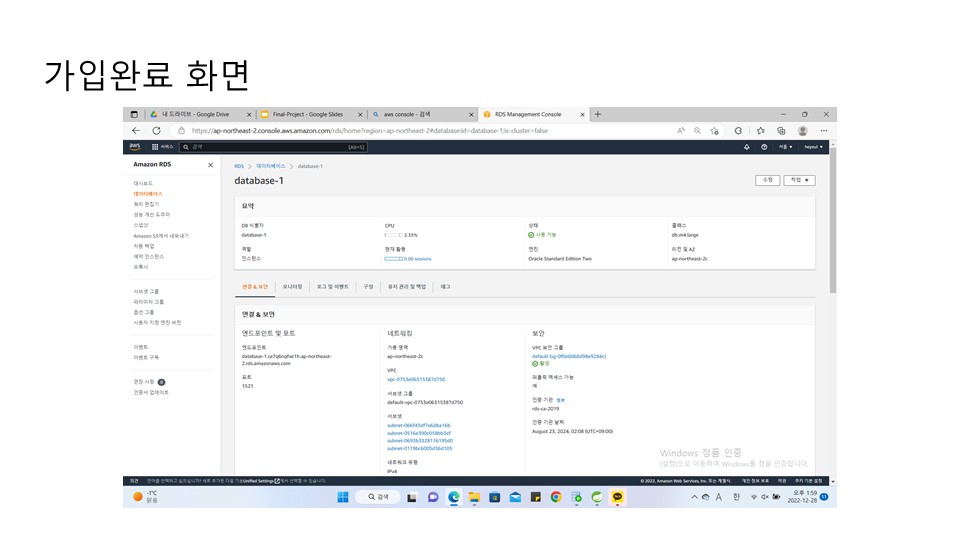The height and width of the screenshot is (540, 960).
Task: Show hidden system tray icons
Action: point(694,497)
